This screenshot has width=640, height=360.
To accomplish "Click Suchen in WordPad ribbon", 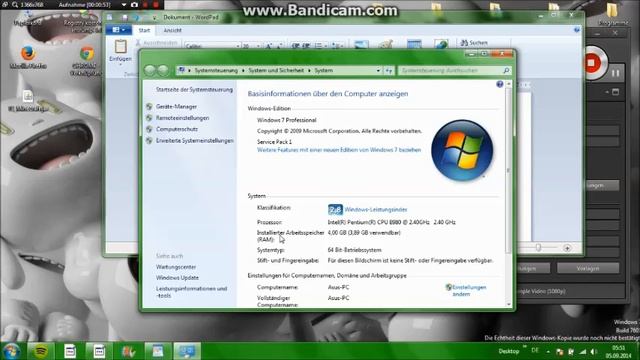I will point(474,42).
